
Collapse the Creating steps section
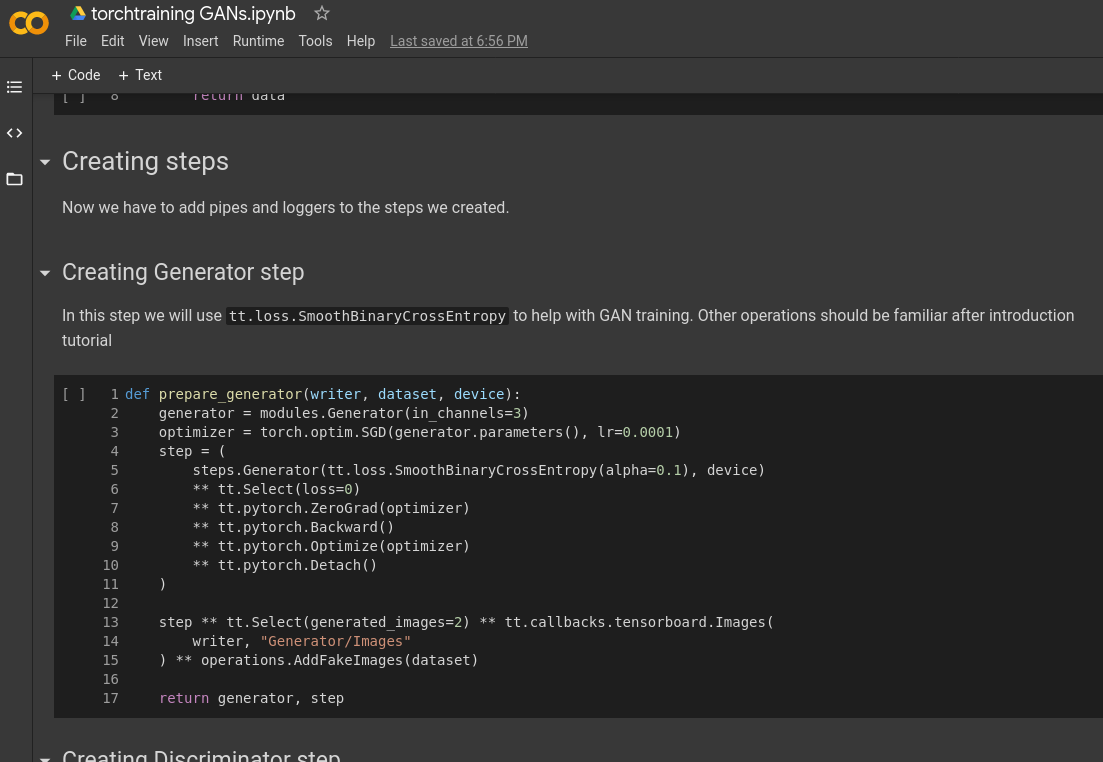[x=45, y=162]
